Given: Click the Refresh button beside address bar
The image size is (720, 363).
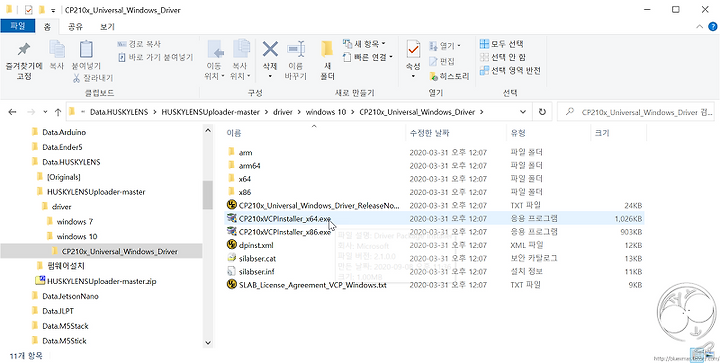Looking at the screenshot, I should [x=542, y=112].
